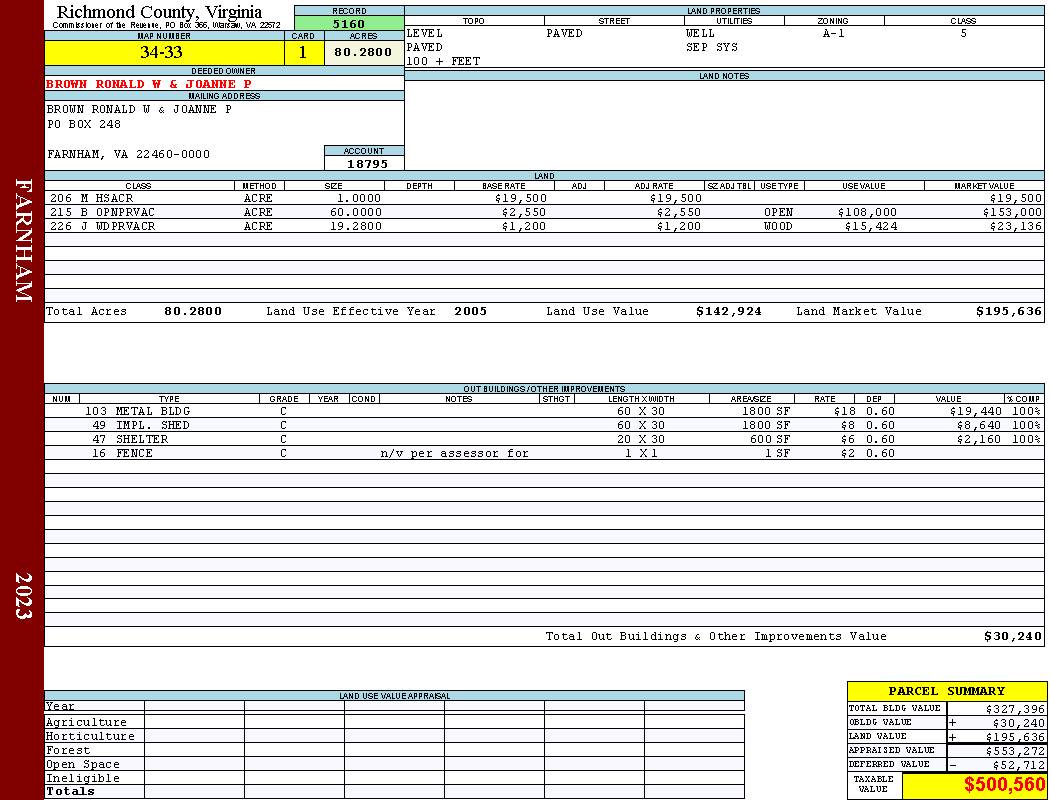Select the map number 34-33 field
This screenshot has width=1050, height=800.
tap(164, 52)
